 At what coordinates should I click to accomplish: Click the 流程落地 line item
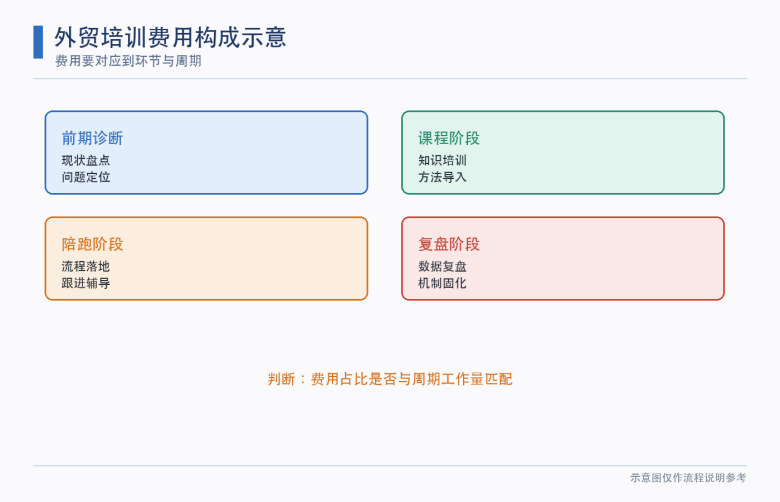click(x=86, y=266)
